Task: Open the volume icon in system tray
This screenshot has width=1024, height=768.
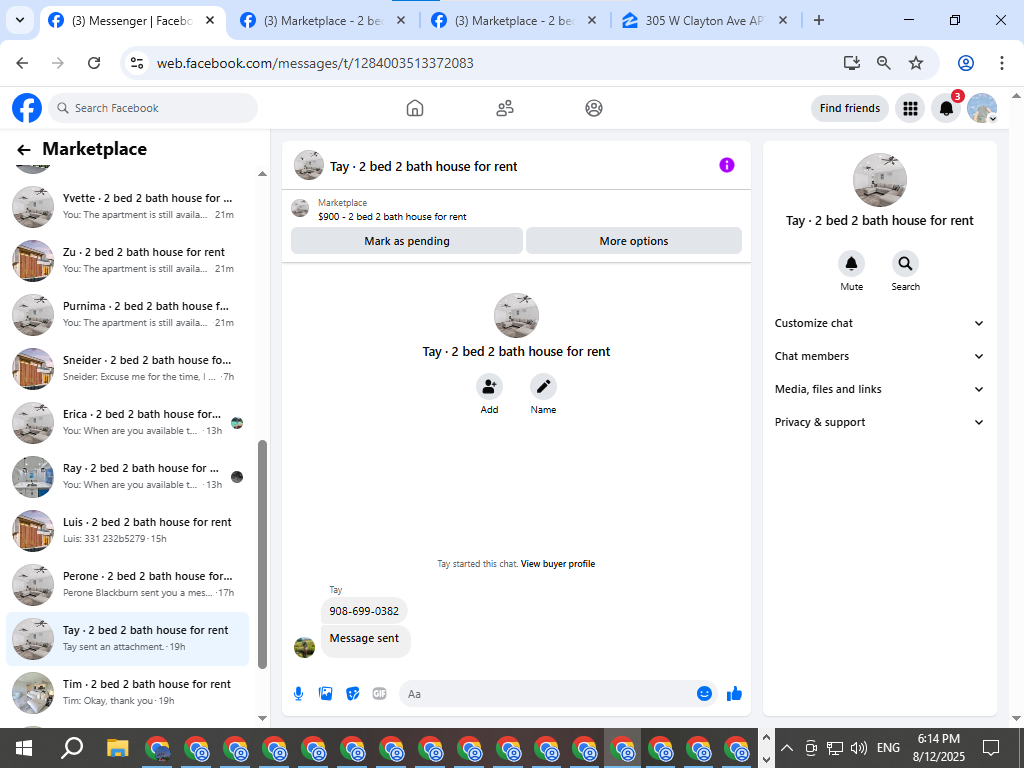Action: [x=859, y=748]
